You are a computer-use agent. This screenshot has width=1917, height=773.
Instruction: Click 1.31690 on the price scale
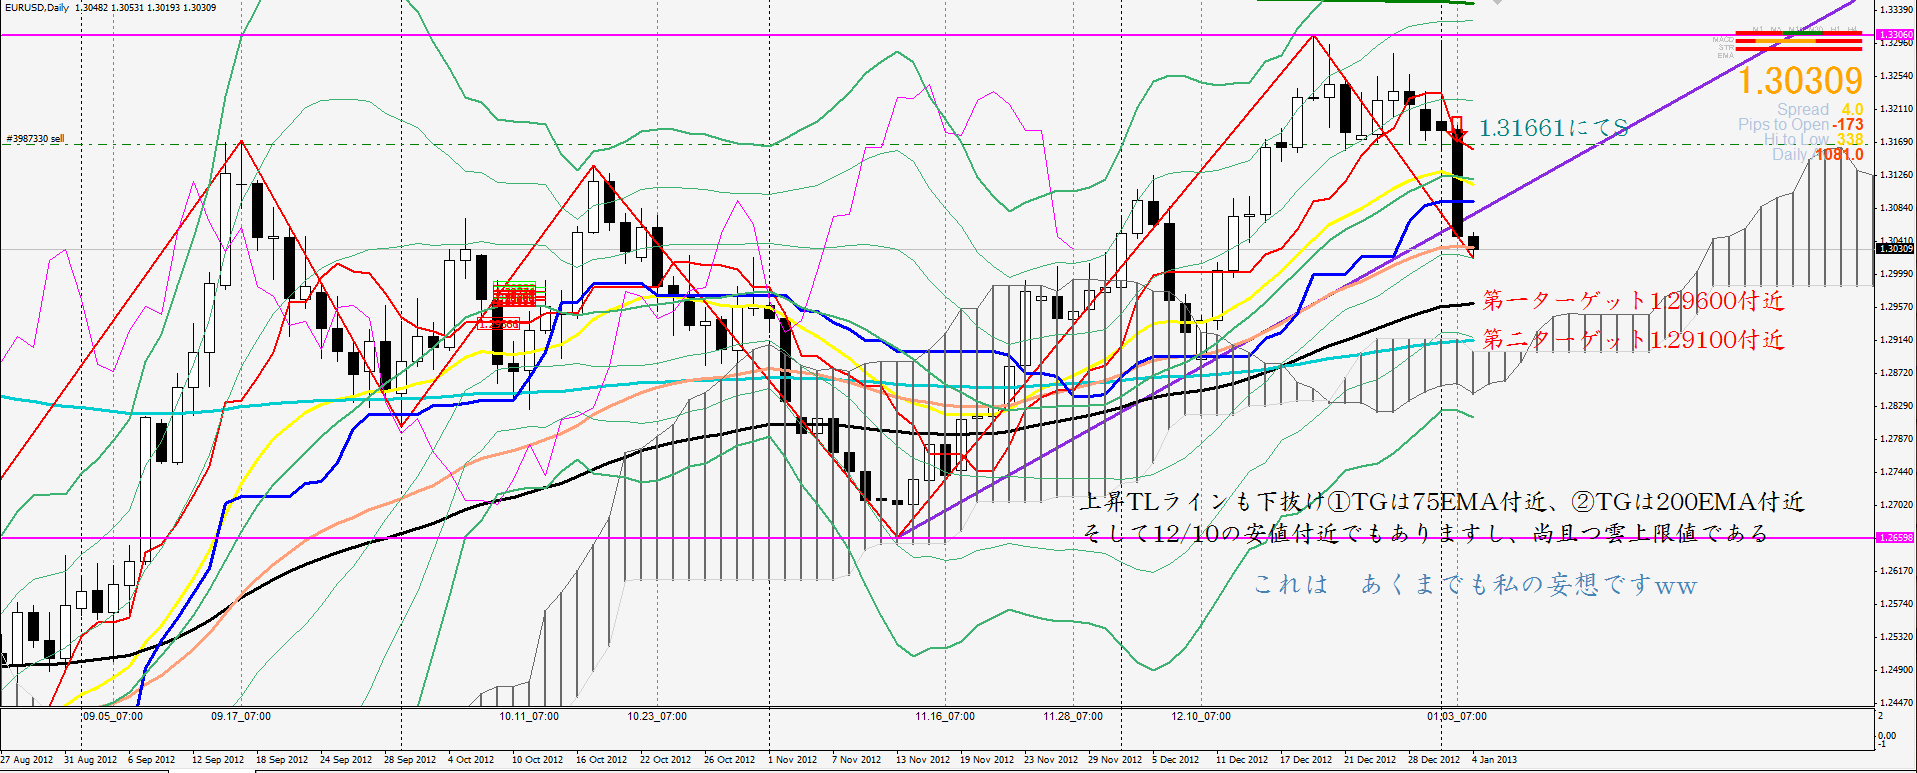point(1897,141)
